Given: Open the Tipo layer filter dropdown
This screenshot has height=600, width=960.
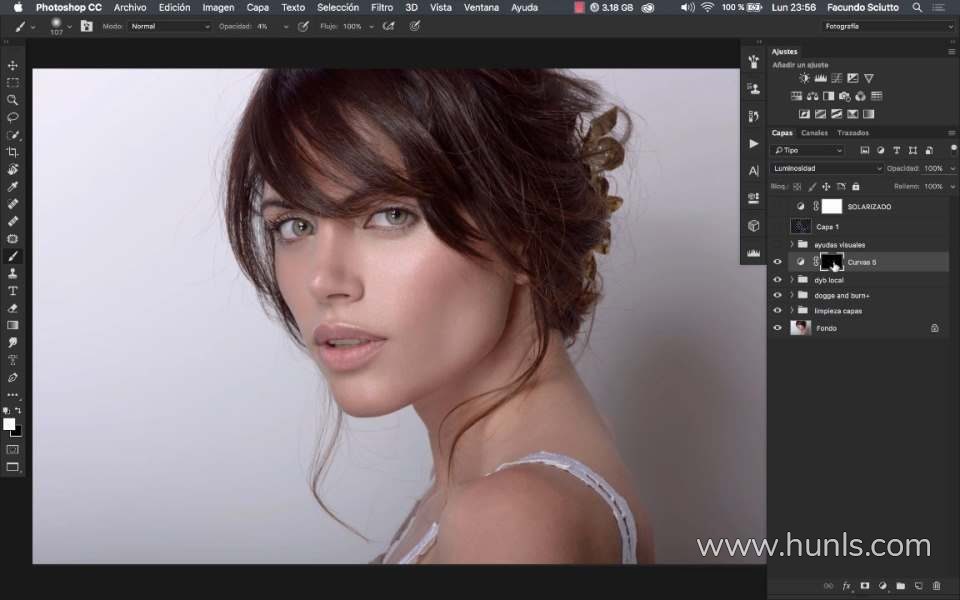Looking at the screenshot, I should coord(808,150).
